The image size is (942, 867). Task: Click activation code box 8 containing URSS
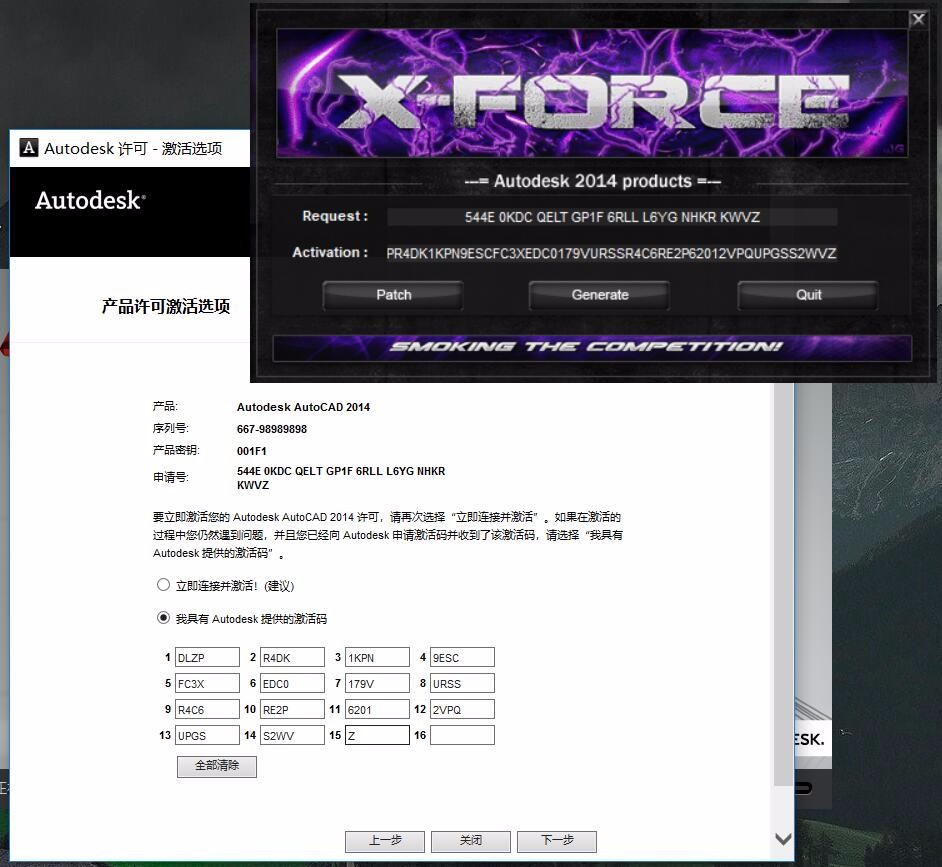tap(463, 683)
